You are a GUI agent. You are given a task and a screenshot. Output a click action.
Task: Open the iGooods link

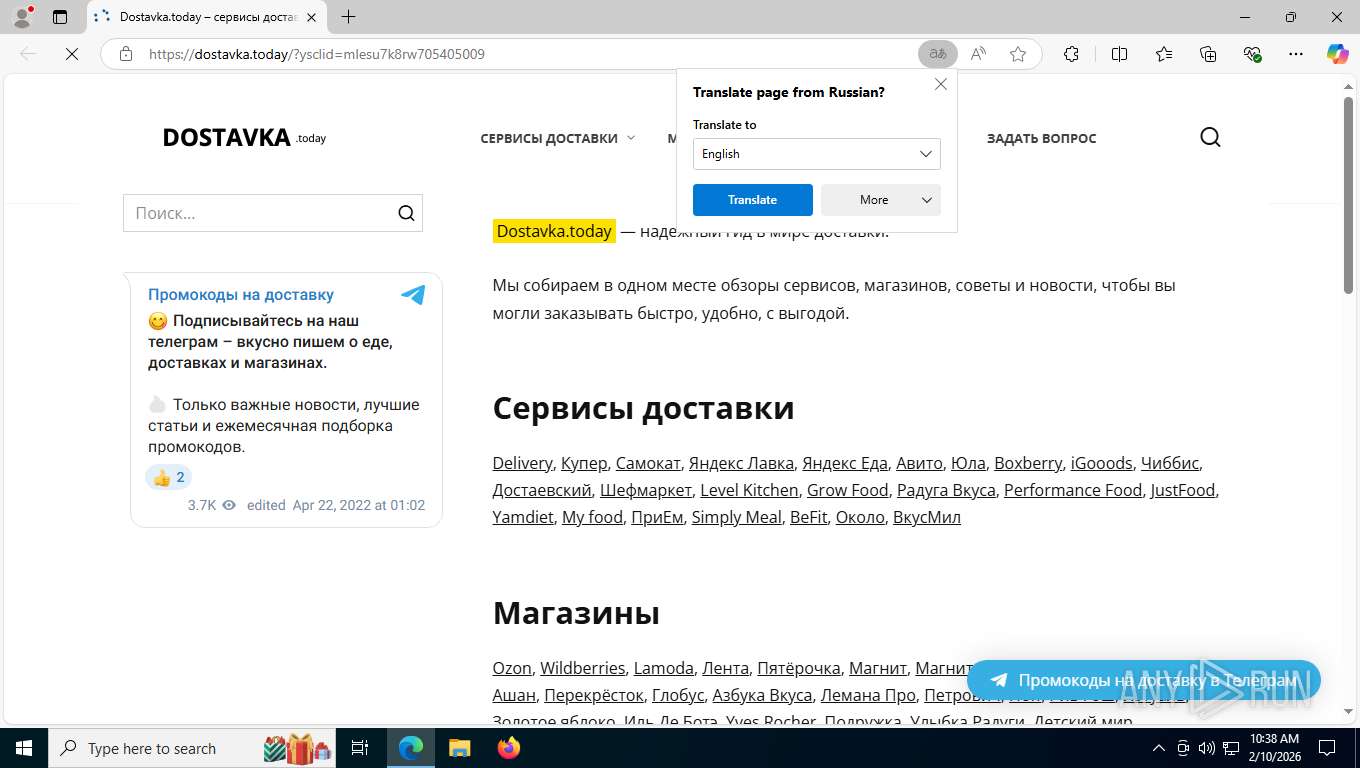pyautogui.click(x=1101, y=463)
